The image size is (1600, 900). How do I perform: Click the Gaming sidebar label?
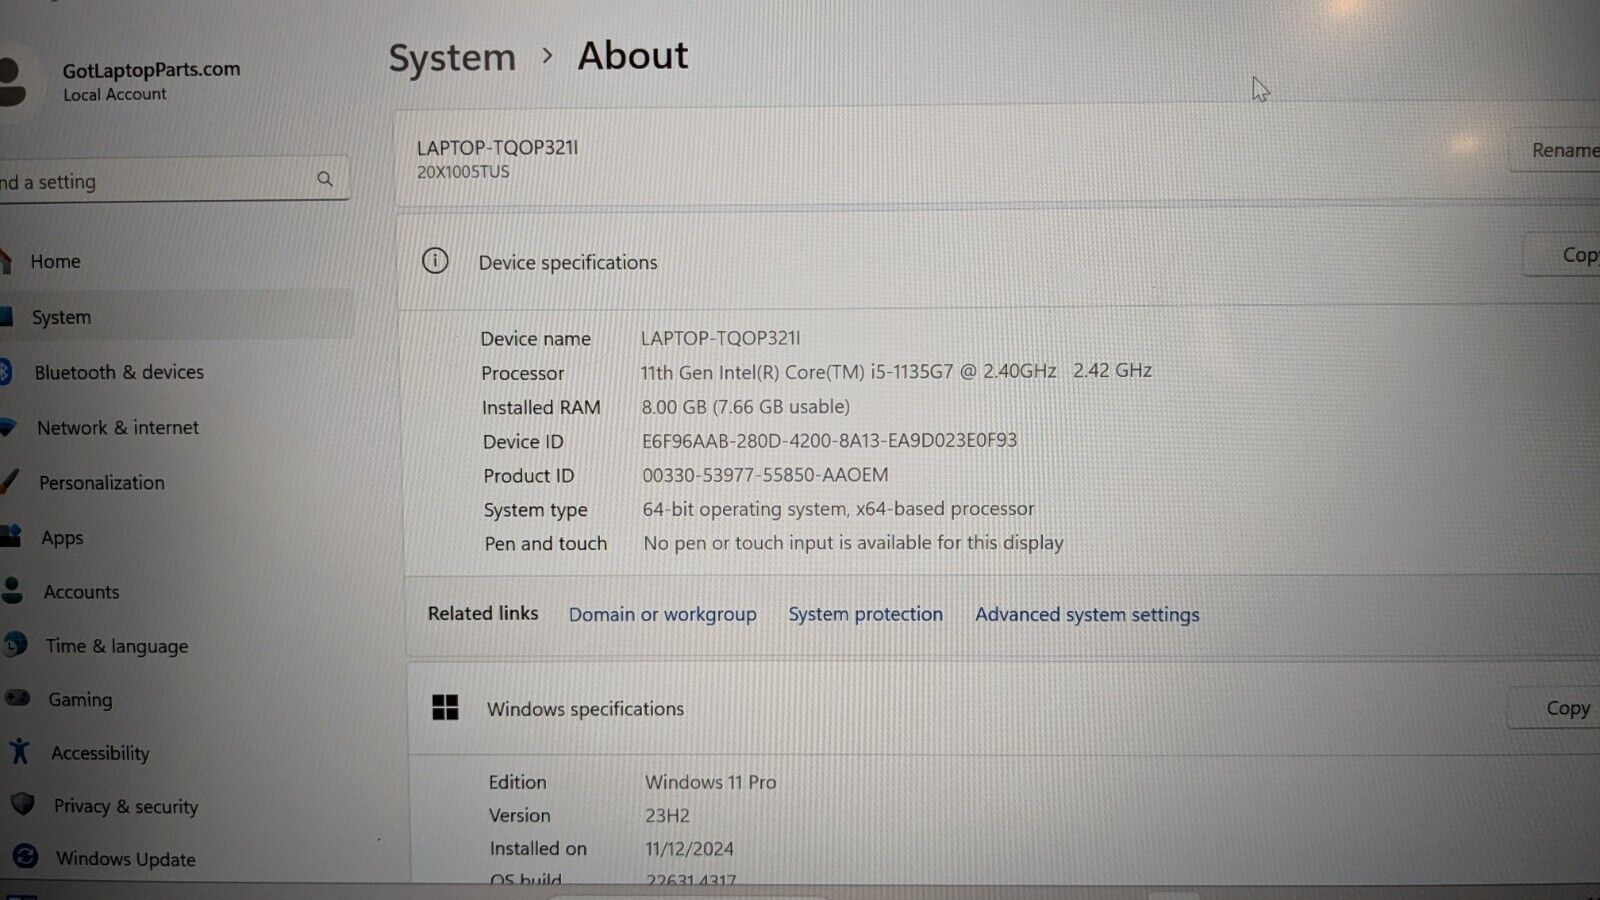[x=80, y=699]
